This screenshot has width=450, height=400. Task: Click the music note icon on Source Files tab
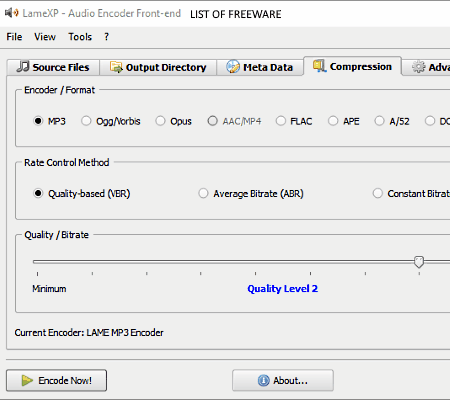click(23, 66)
